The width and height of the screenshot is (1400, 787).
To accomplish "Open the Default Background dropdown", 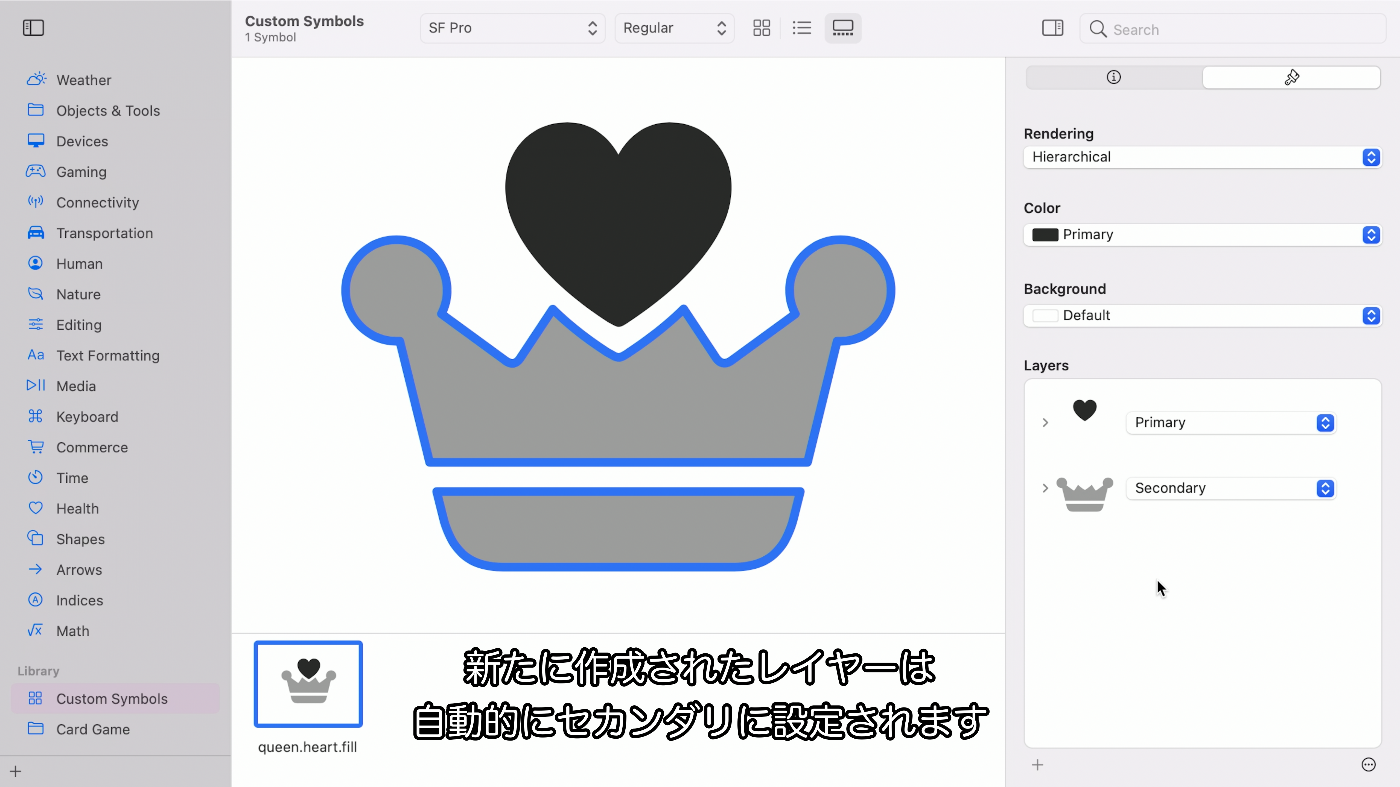I will [1202, 316].
